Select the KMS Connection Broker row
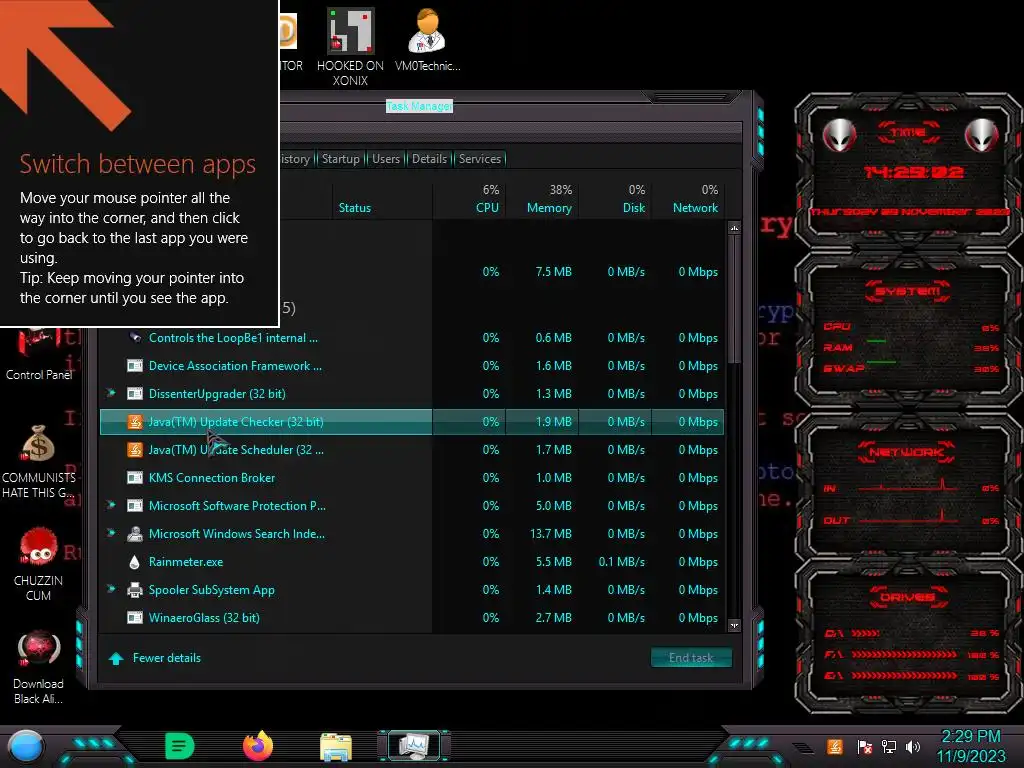 [x=412, y=478]
